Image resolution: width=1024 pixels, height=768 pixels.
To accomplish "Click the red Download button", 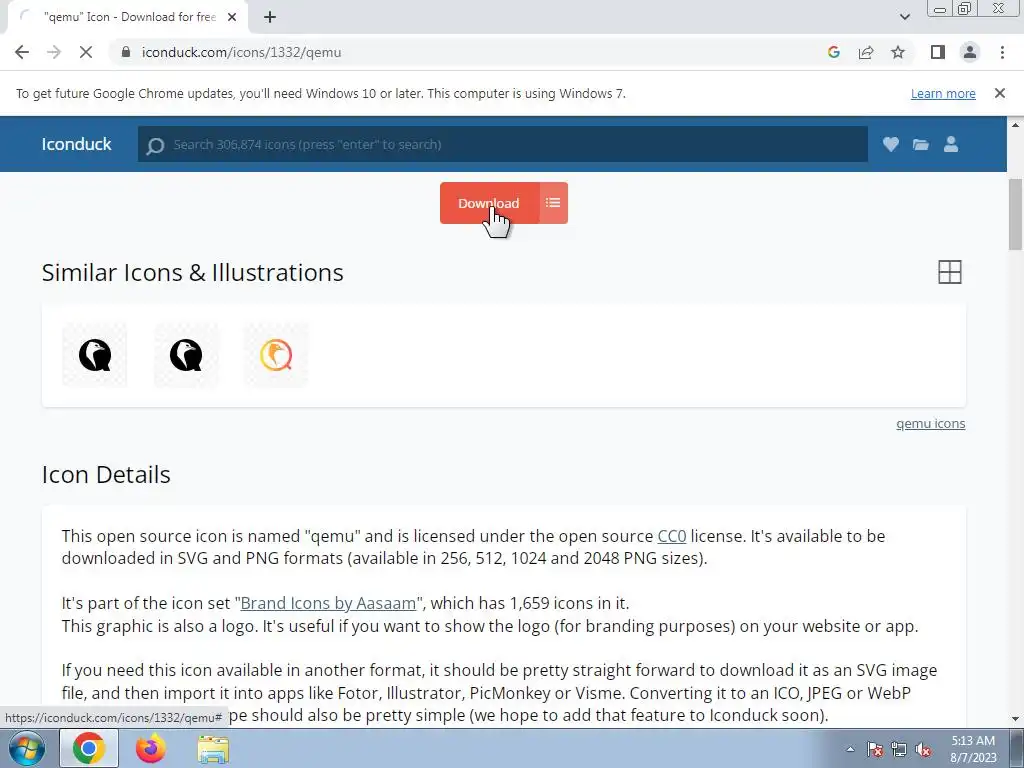I will (x=489, y=203).
